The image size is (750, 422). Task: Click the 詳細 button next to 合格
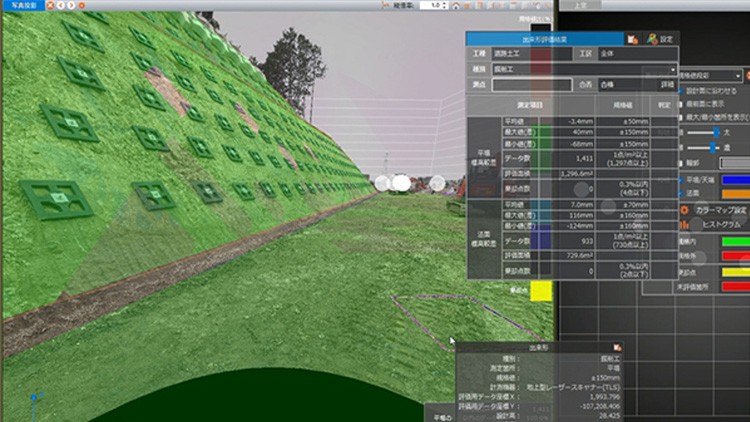(x=667, y=85)
